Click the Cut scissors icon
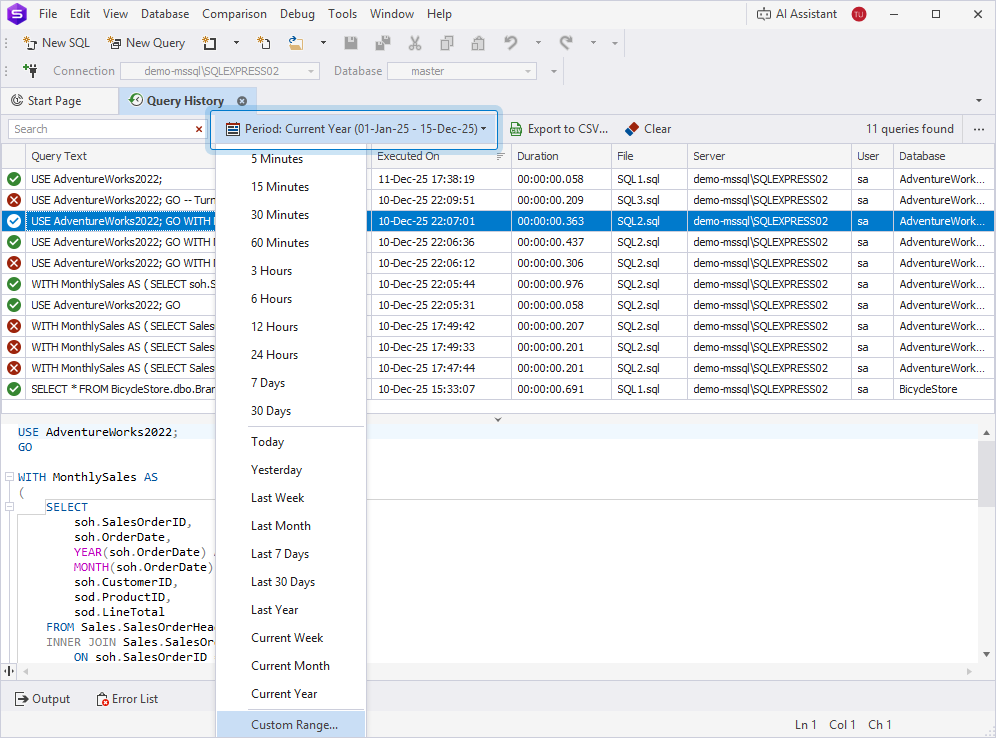 click(415, 43)
